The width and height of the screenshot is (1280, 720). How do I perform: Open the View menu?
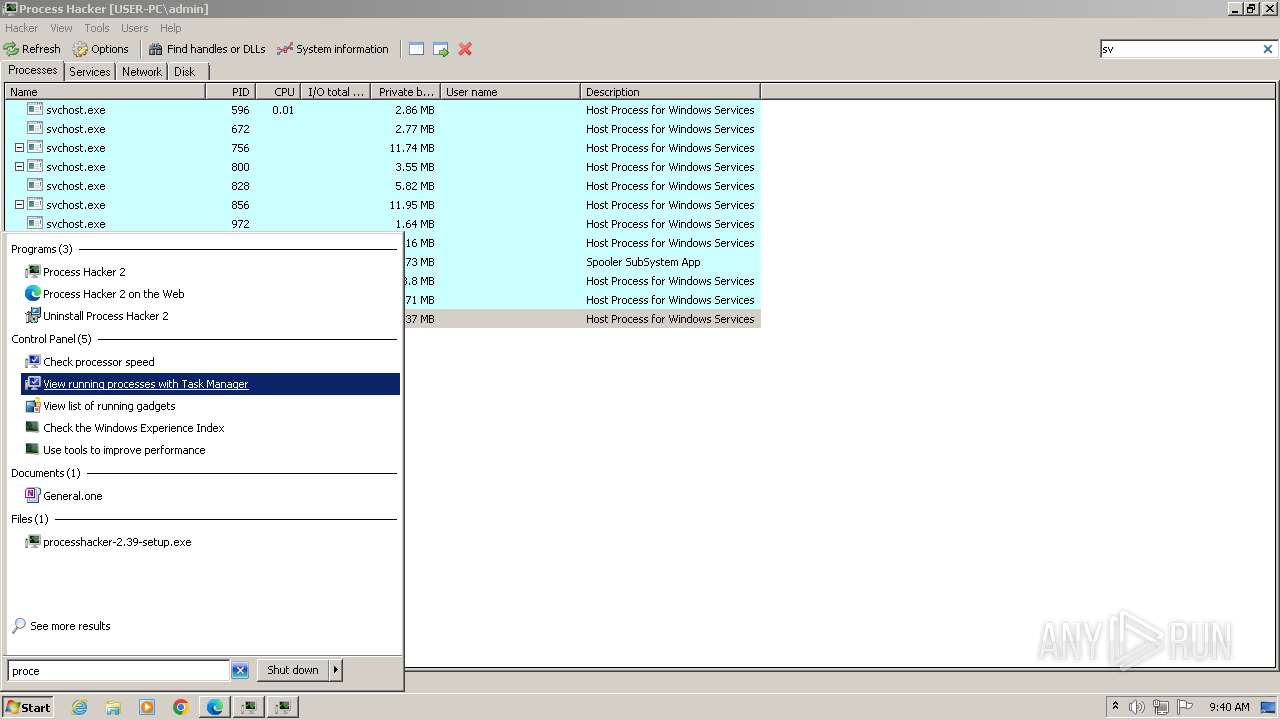61,28
